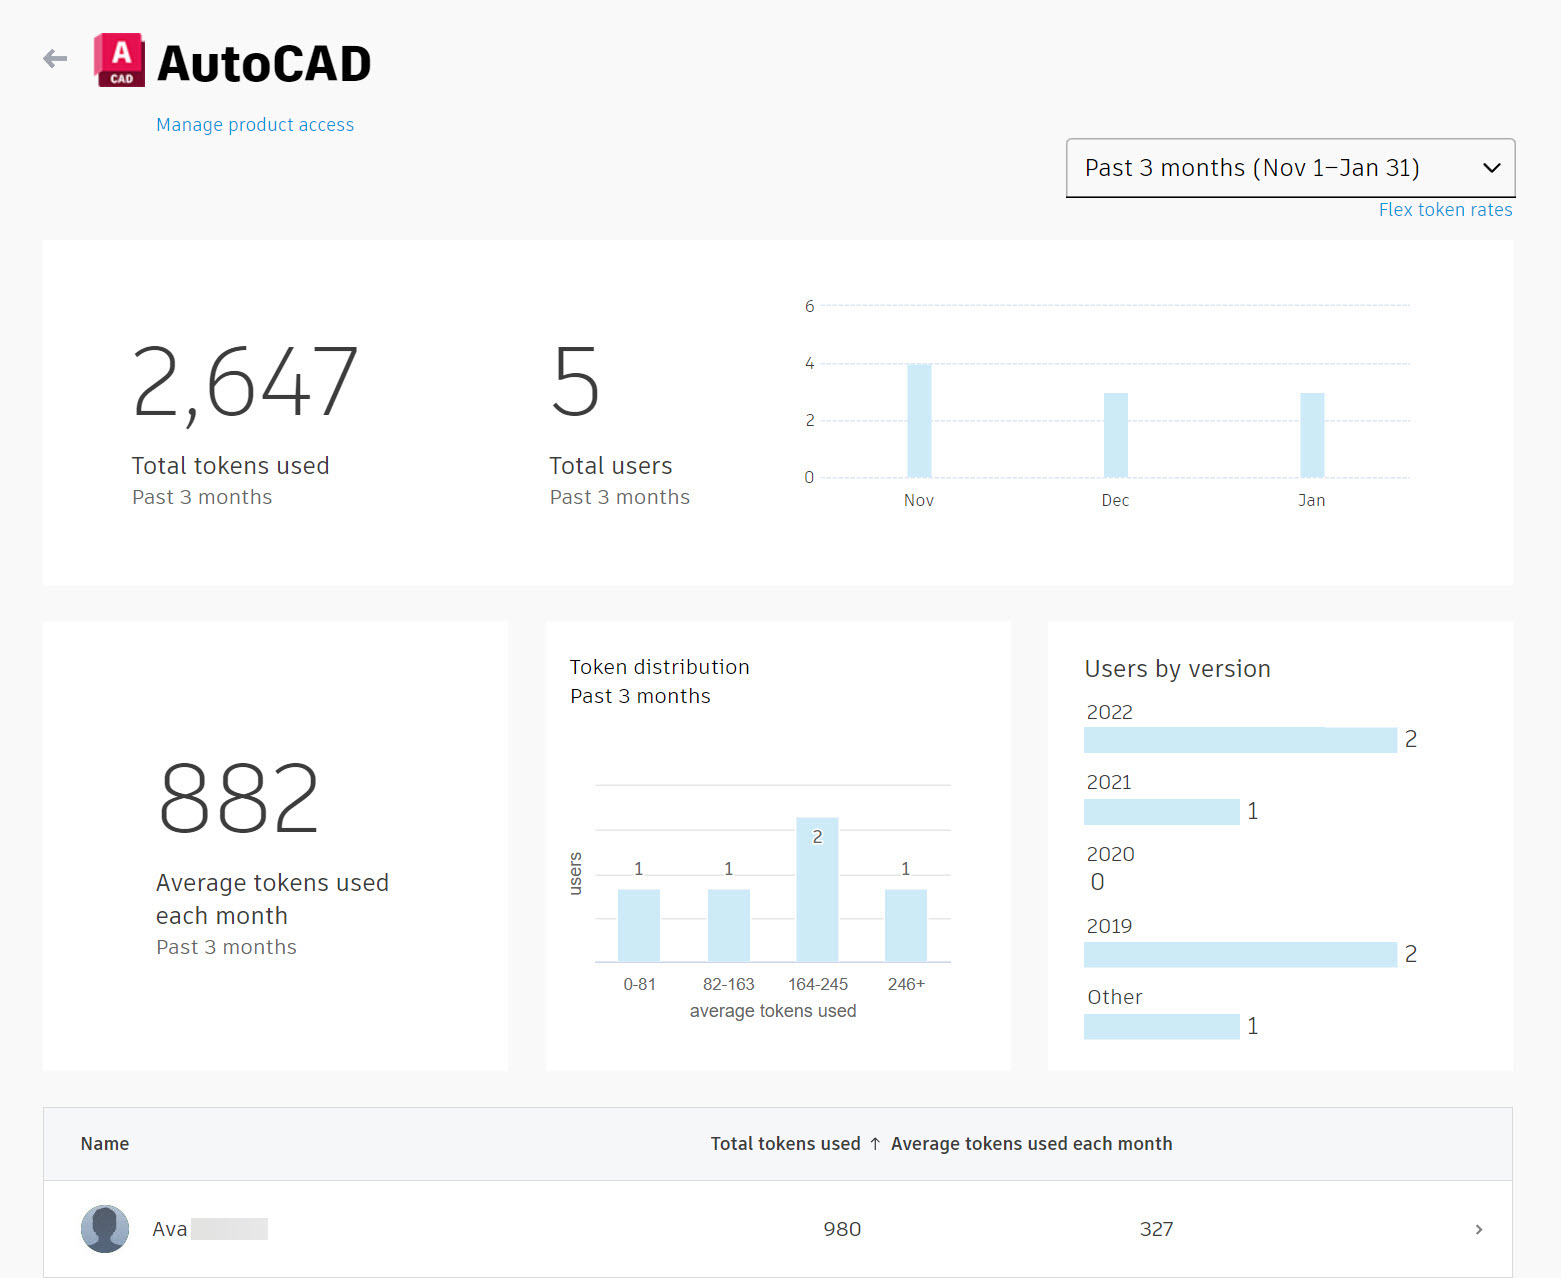Click the 2020 version label
This screenshot has height=1278, width=1561.
(1110, 855)
